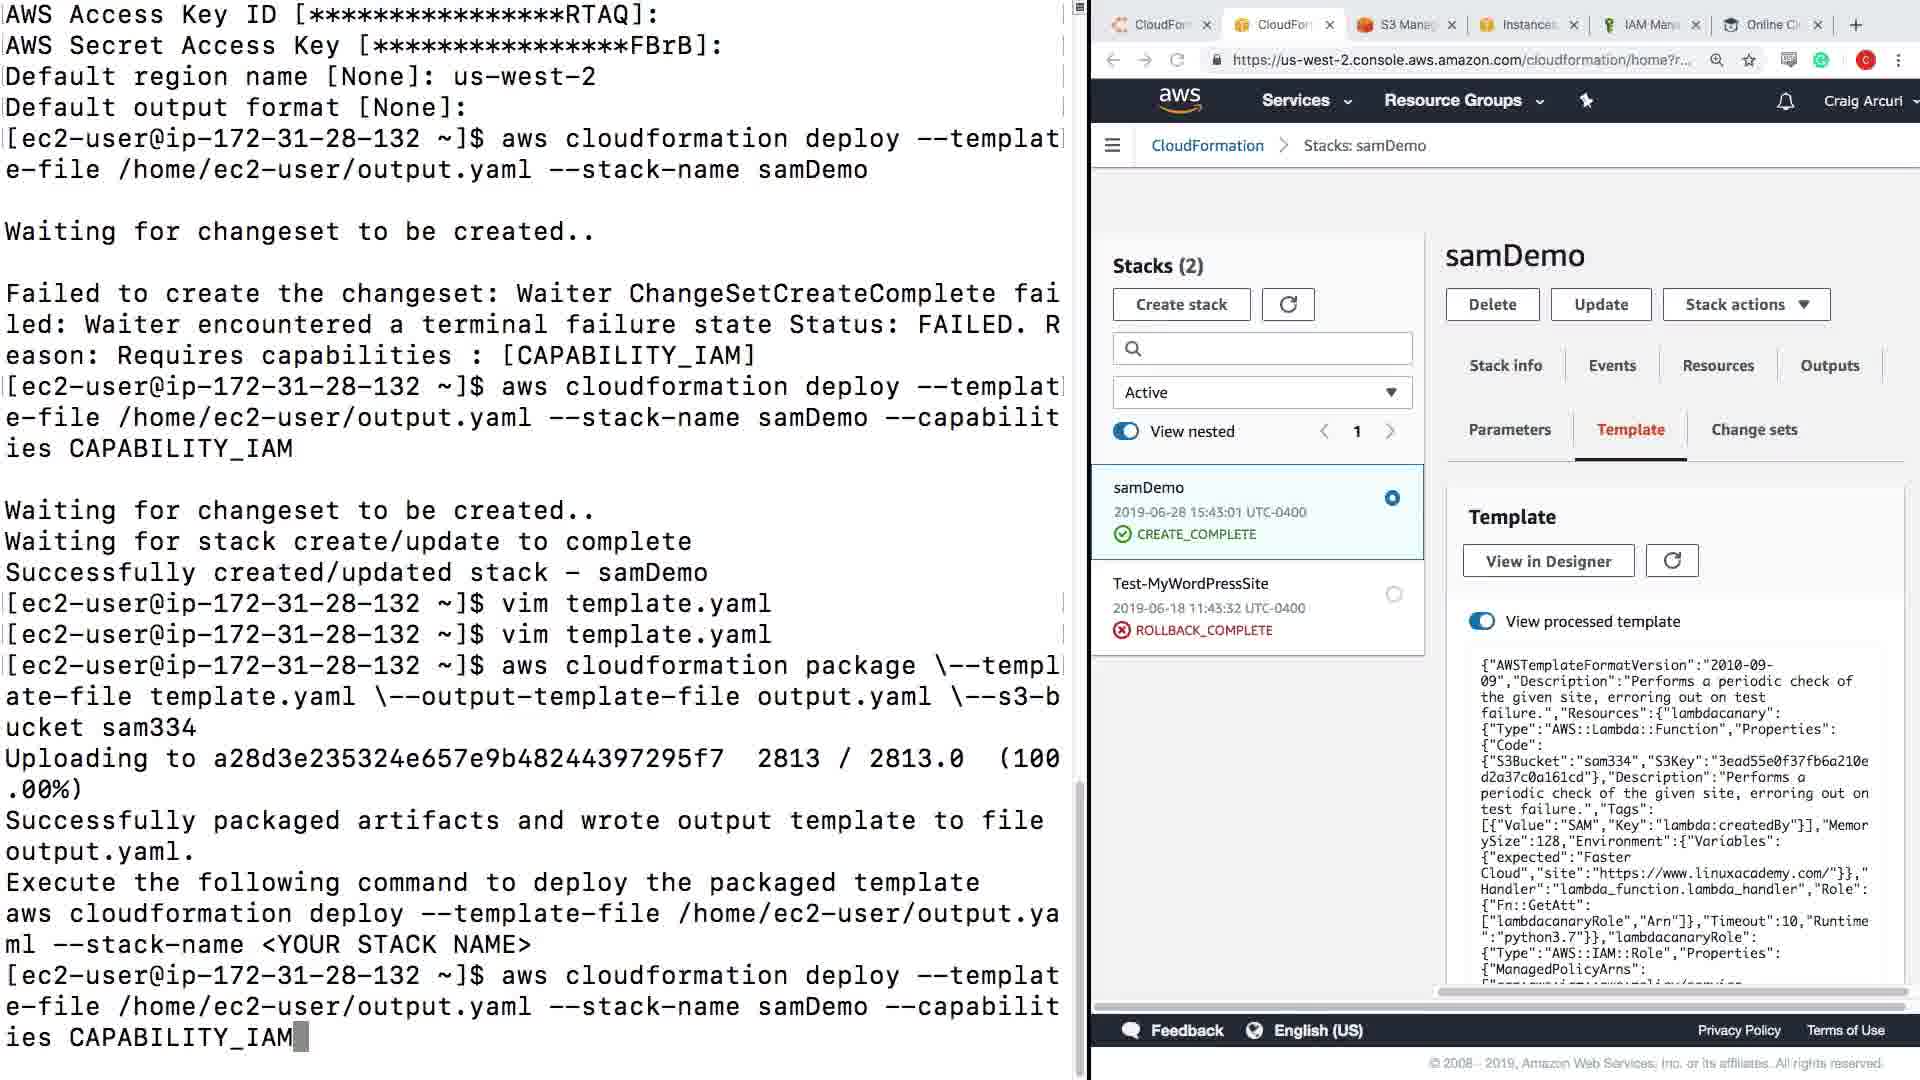Viewport: 1920px width, 1080px height.
Task: Open the notifications bell icon
Action: click(x=1785, y=101)
